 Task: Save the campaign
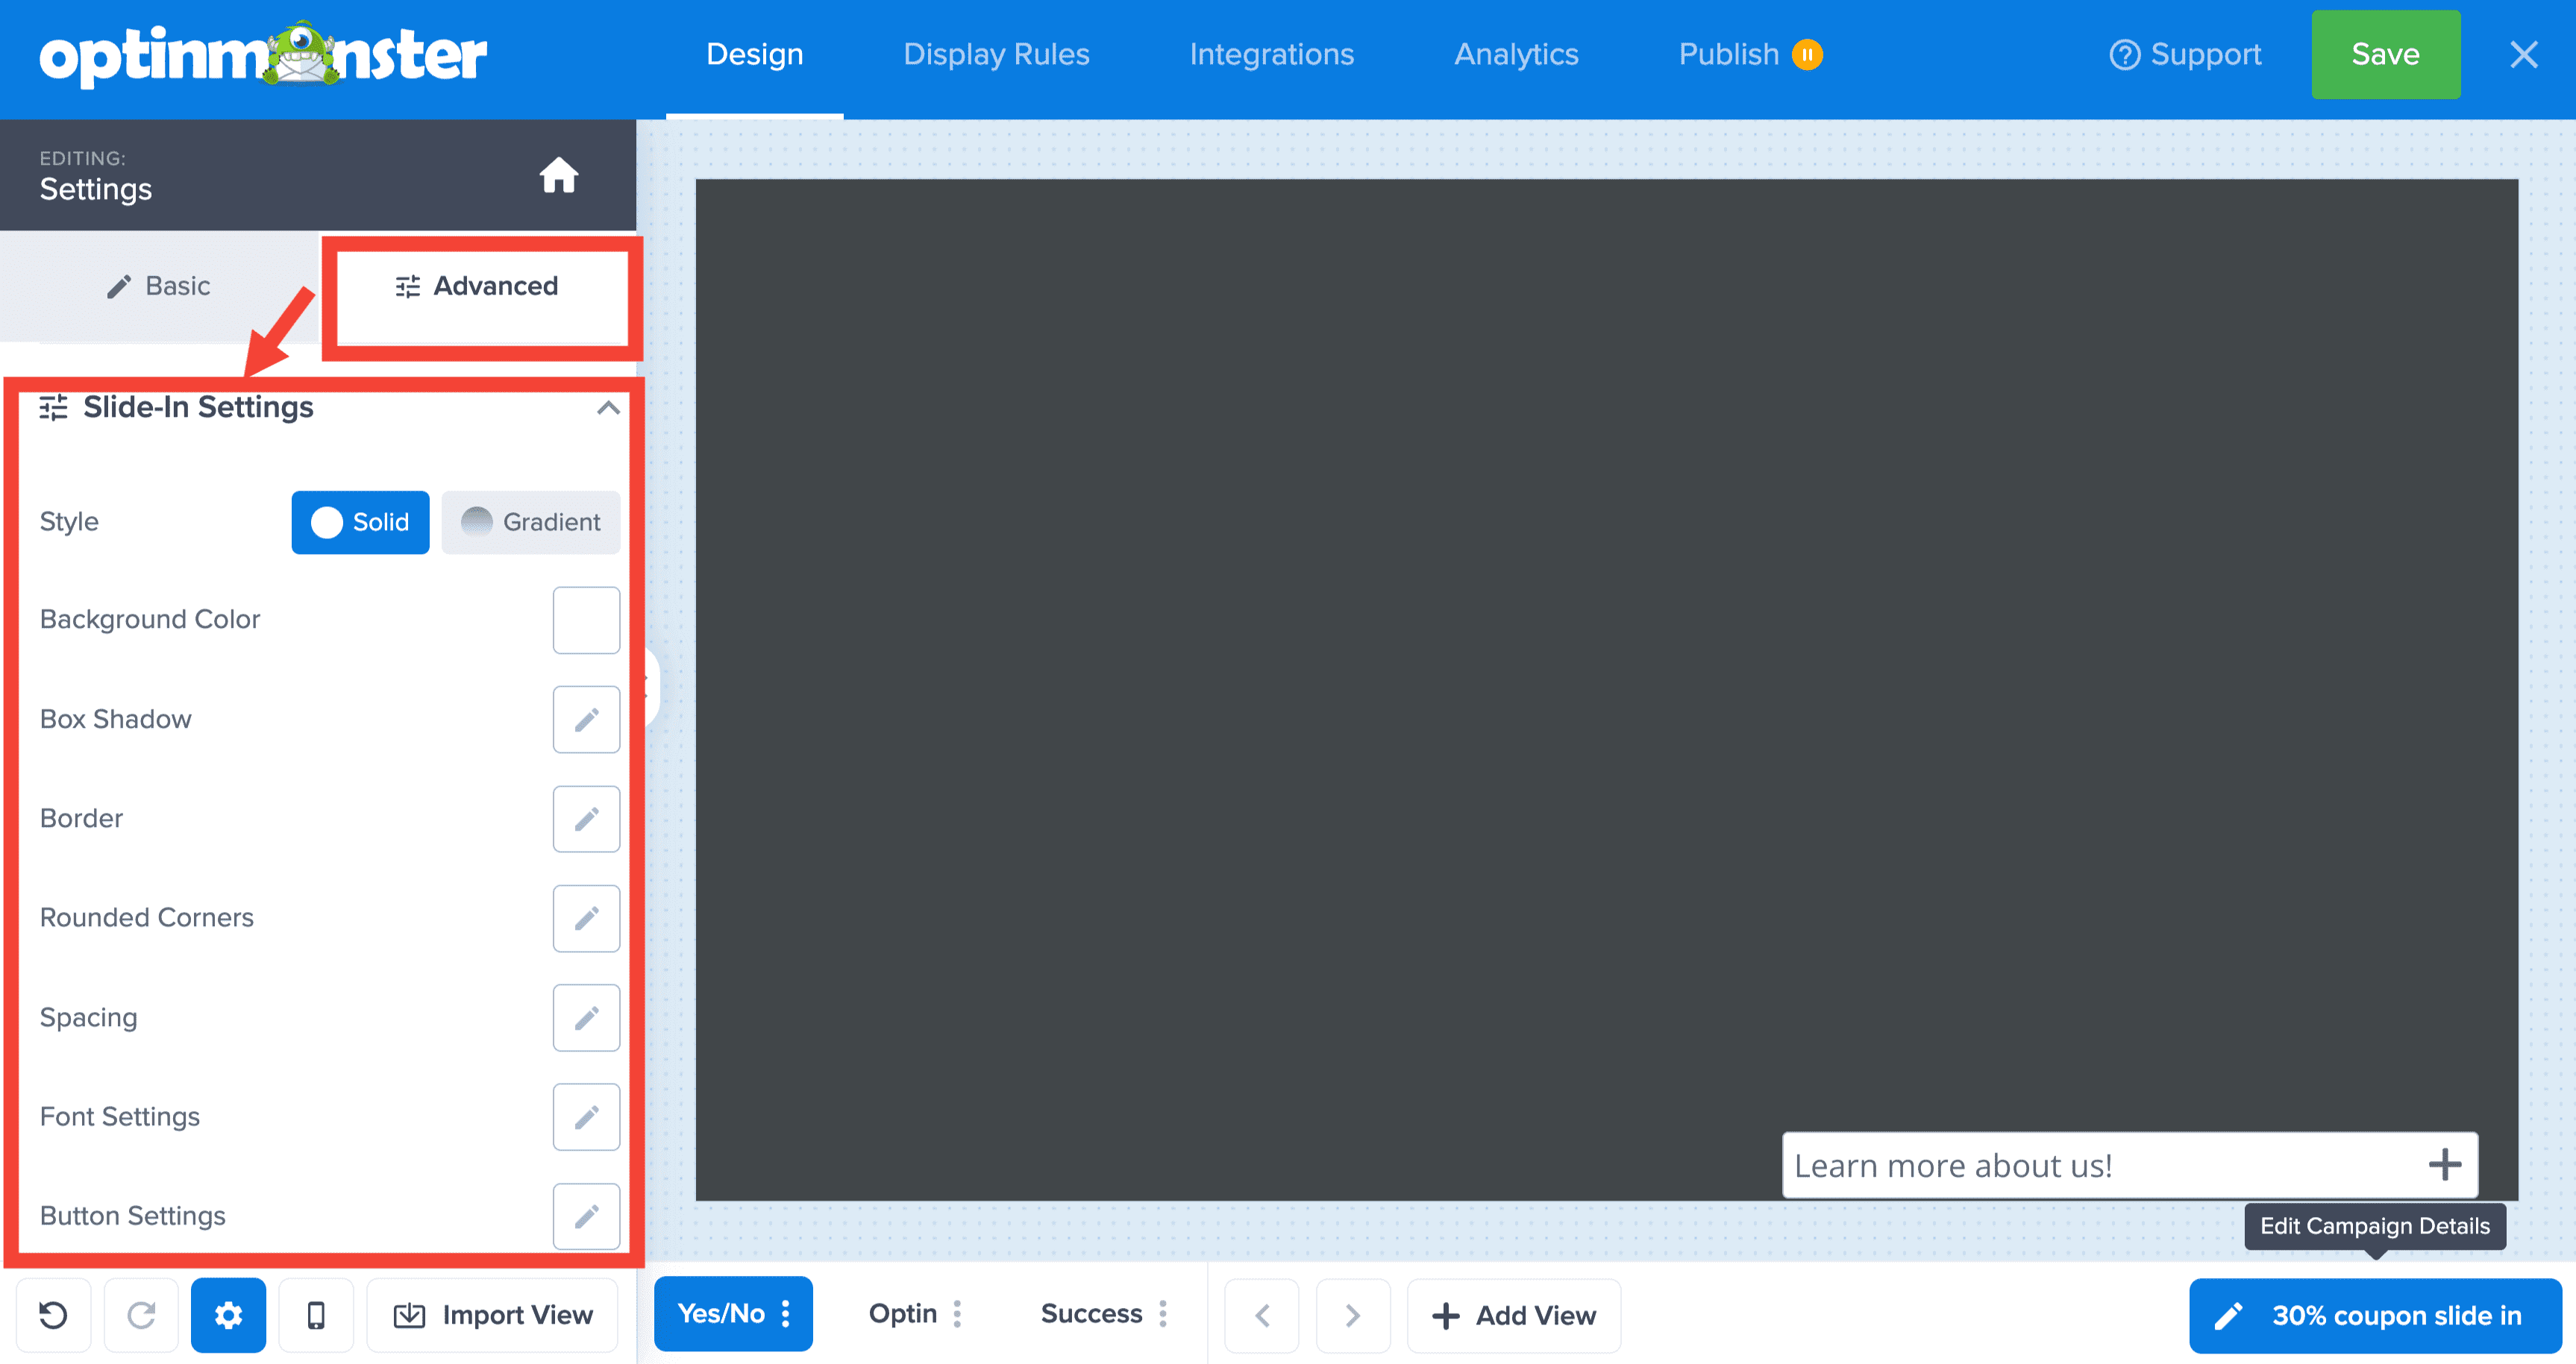click(x=2385, y=55)
